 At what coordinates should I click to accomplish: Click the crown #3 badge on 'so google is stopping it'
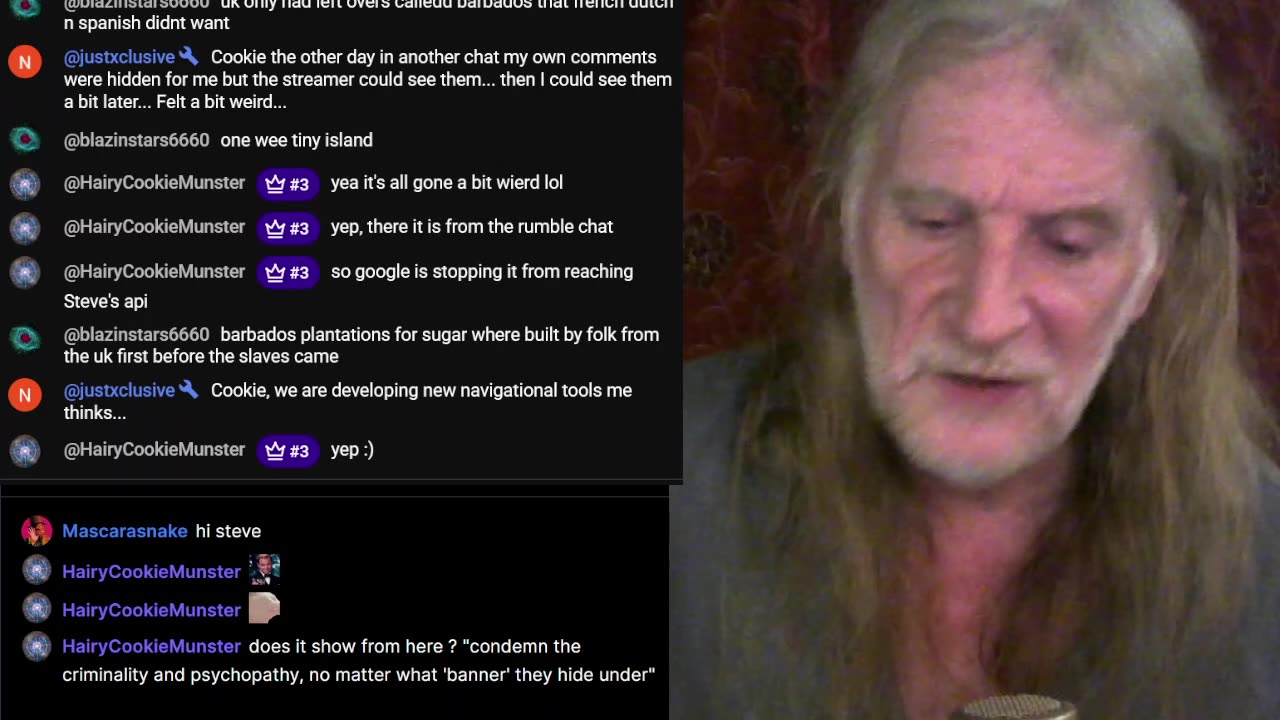pos(288,272)
